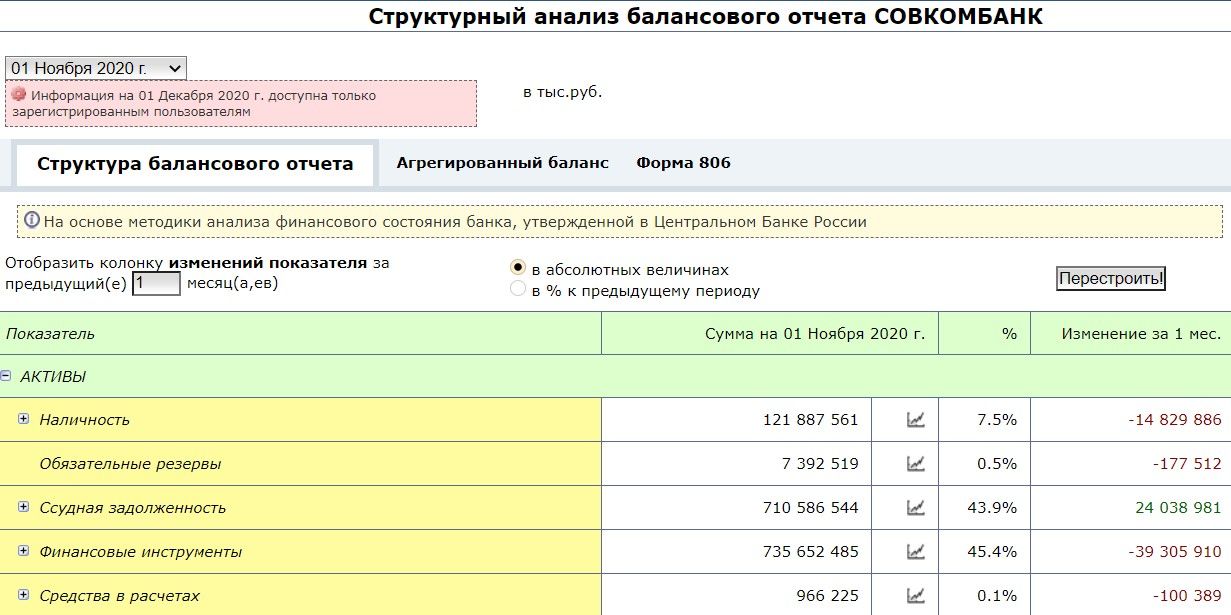This screenshot has width=1231, height=615.
Task: Click the change value -39 305 910
Action: [x=1174, y=552]
